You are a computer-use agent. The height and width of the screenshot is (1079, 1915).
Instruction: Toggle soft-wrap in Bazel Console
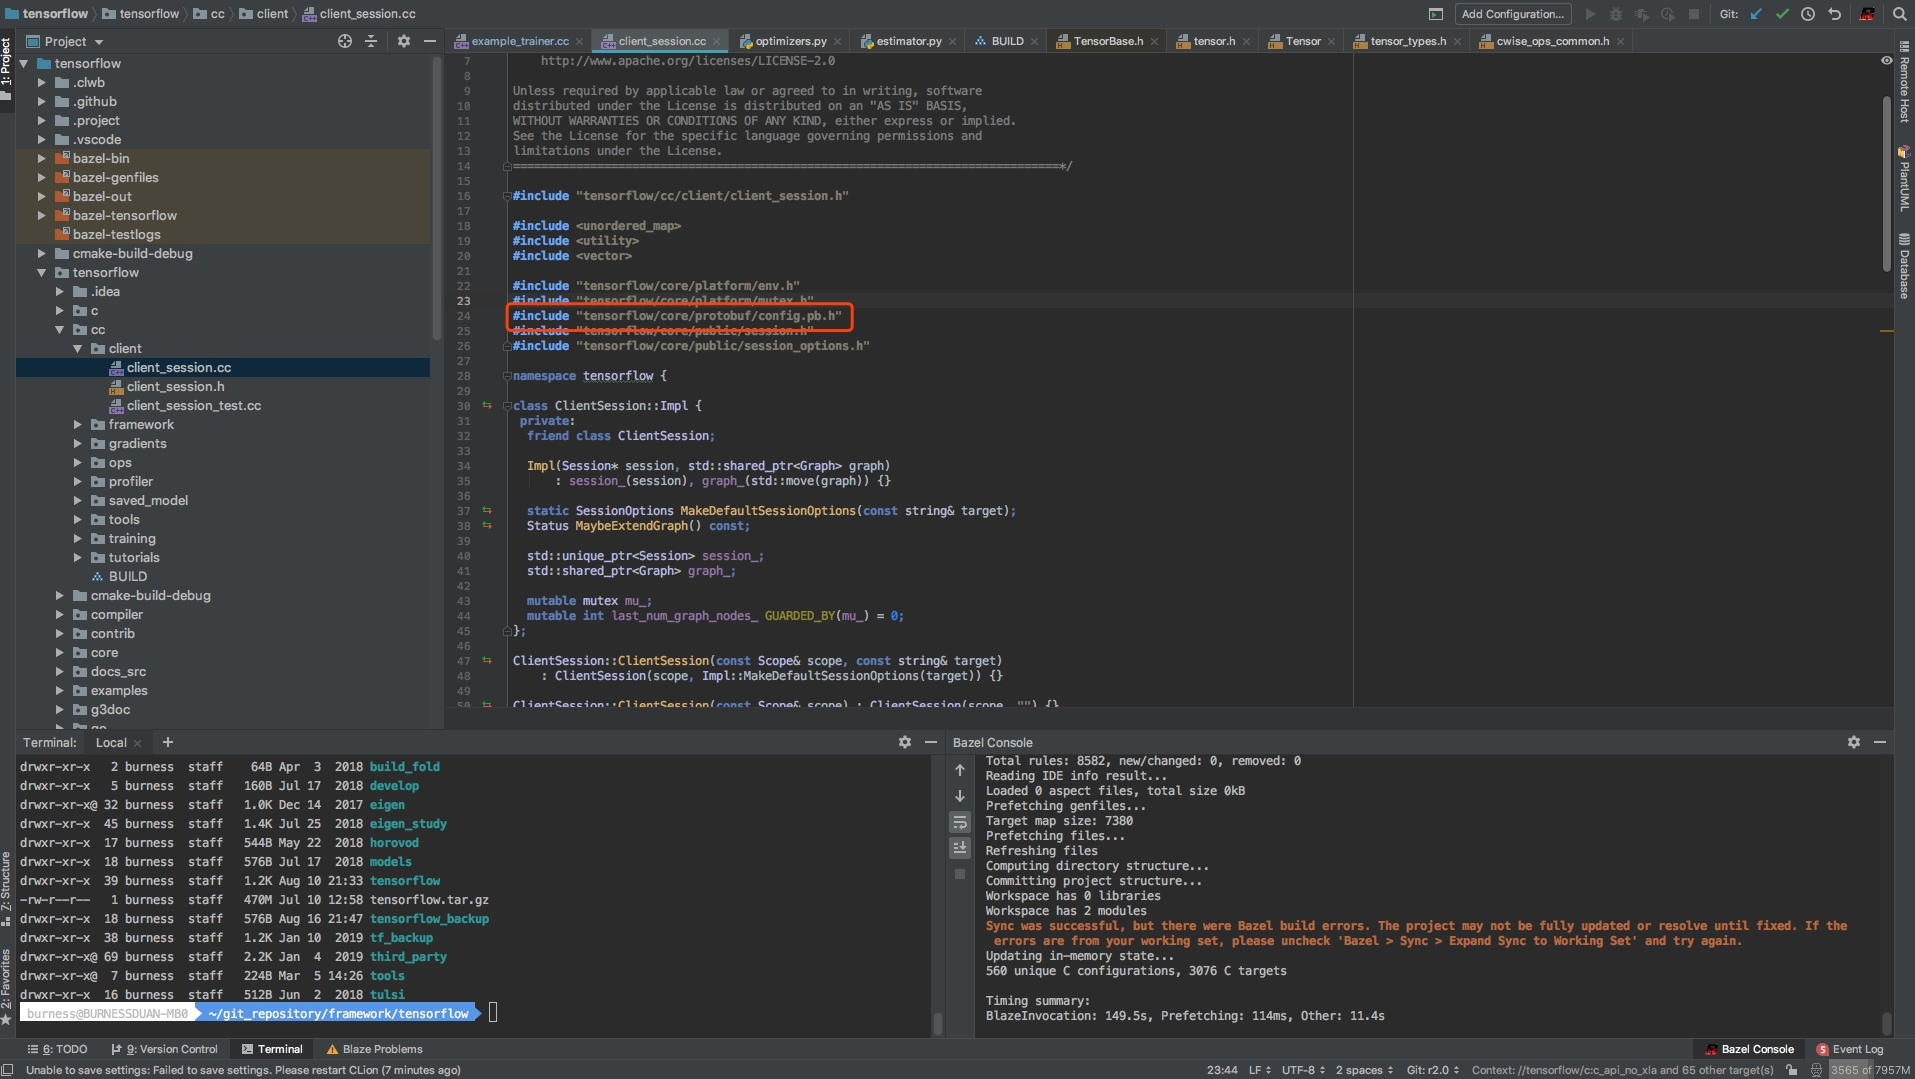(960, 822)
